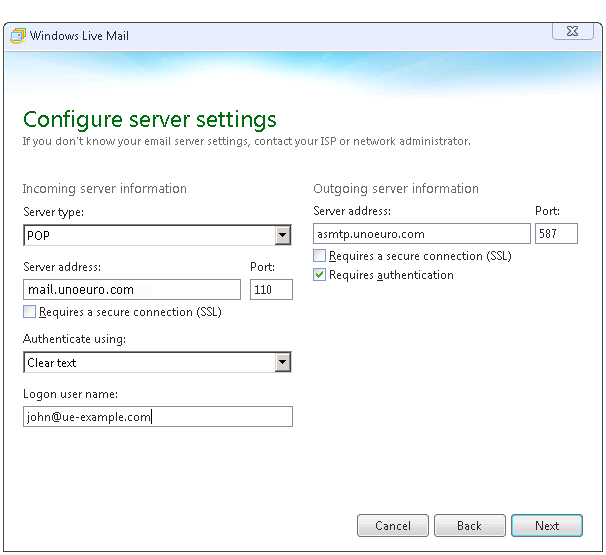The width and height of the screenshot is (606, 555).
Task: Click the Windows Live Mail title bar icon
Action: coord(17,36)
